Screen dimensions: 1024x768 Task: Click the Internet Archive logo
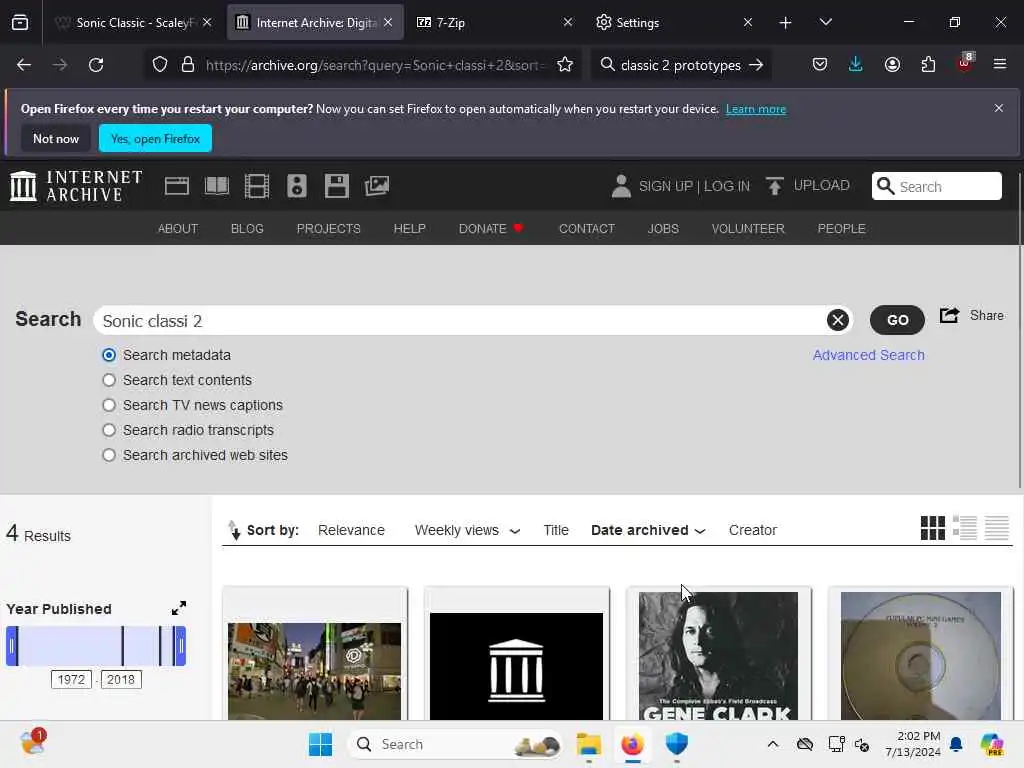[76, 186]
